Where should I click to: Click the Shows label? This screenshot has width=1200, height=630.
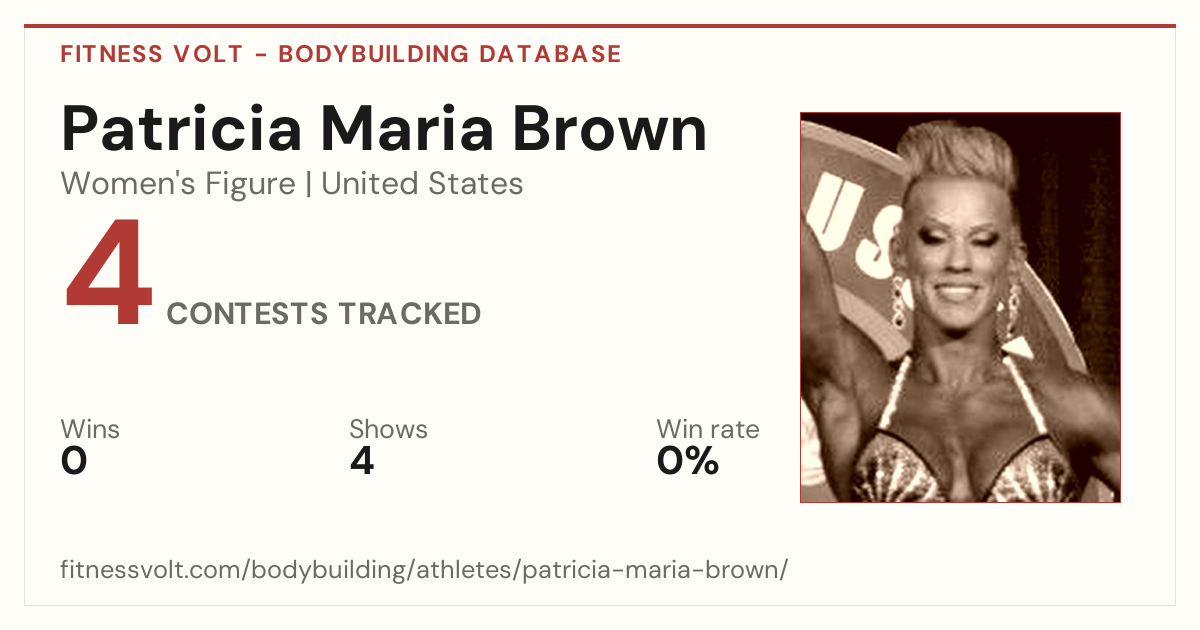[388, 429]
